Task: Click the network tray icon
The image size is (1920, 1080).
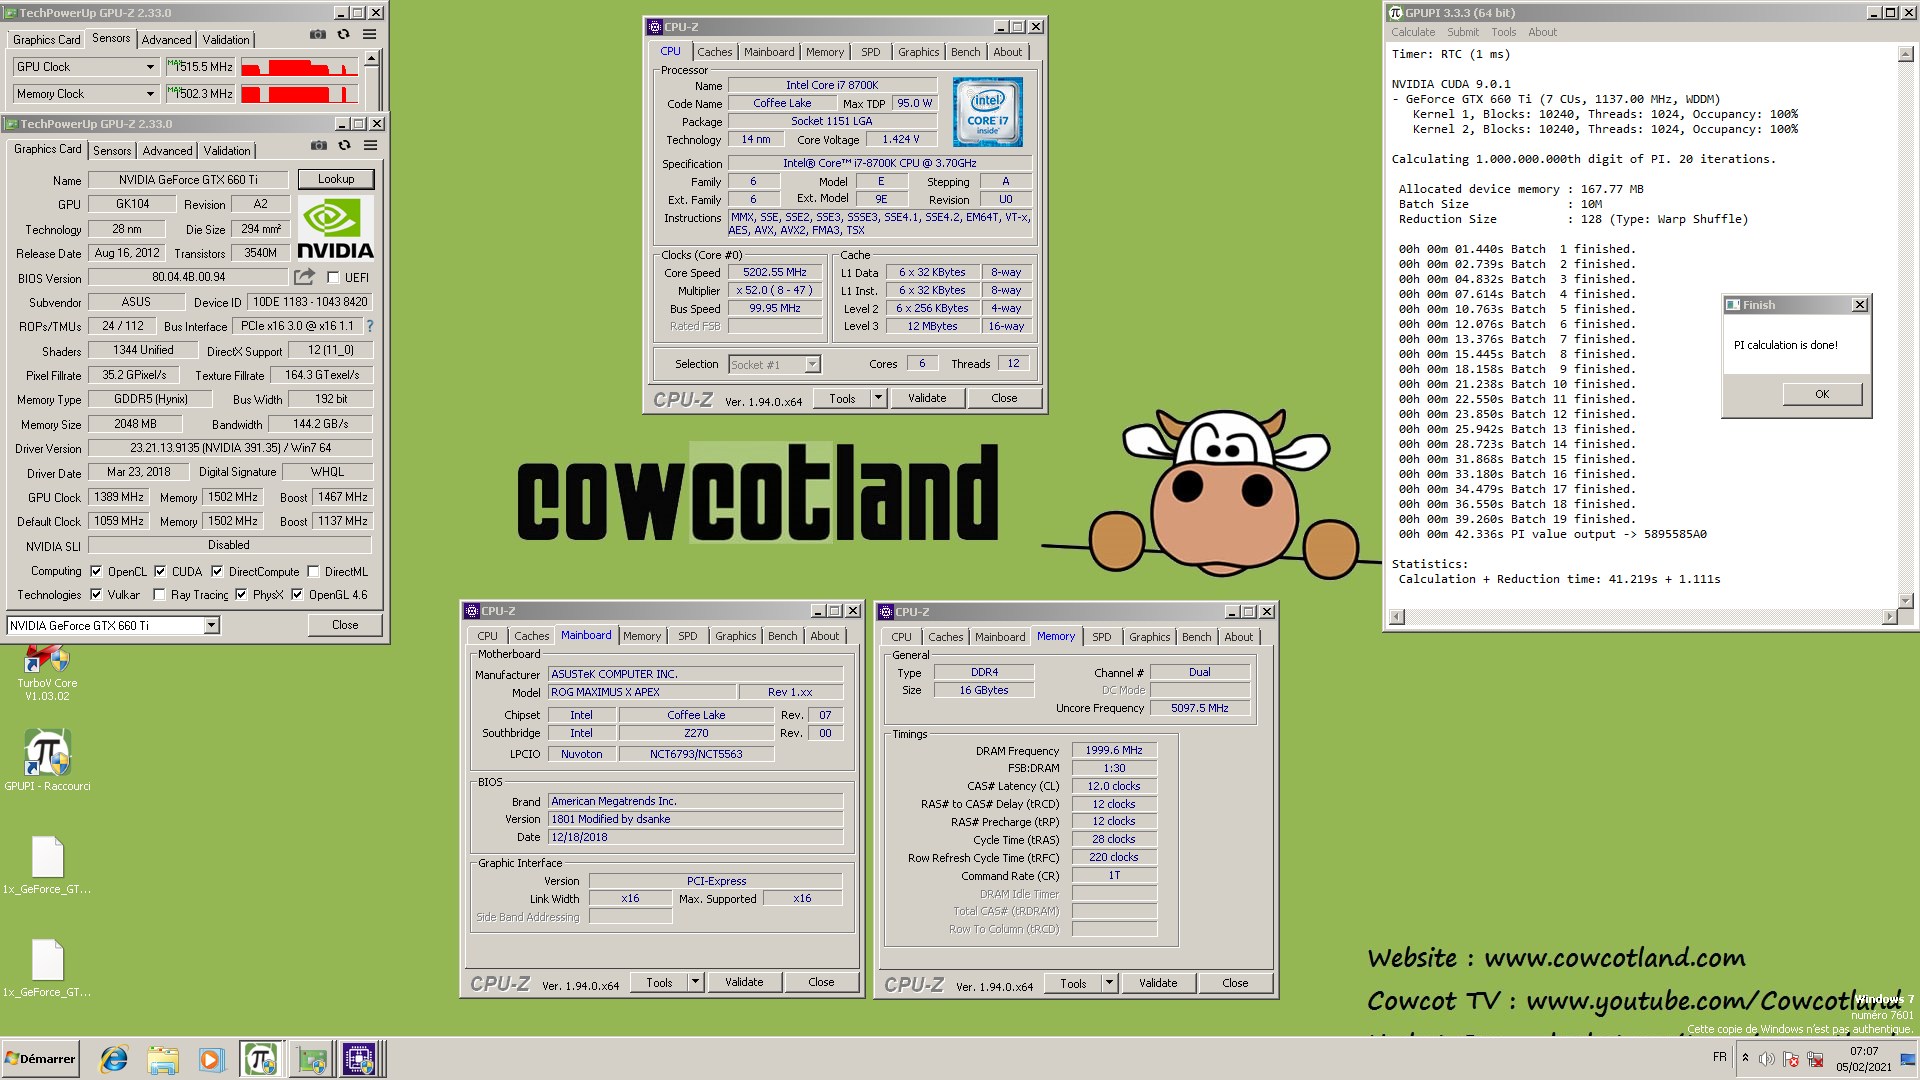Action: coord(1814,1059)
